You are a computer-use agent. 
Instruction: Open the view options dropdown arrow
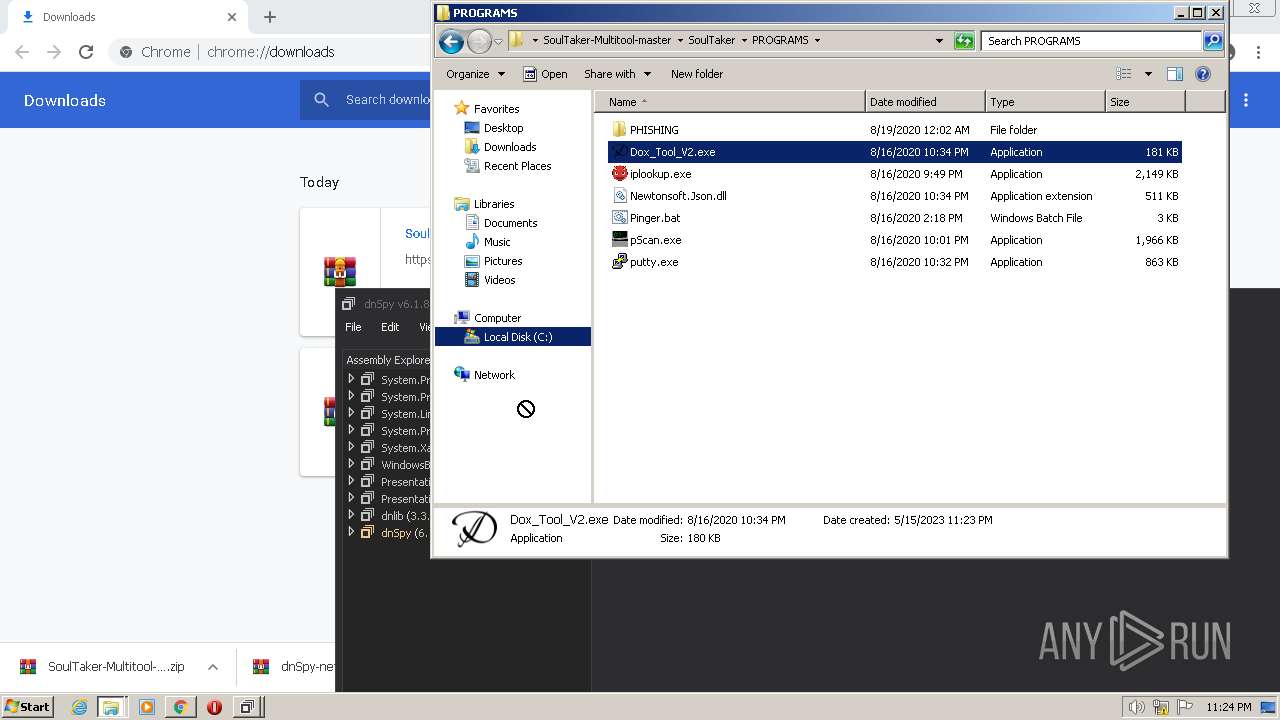coord(1148,74)
